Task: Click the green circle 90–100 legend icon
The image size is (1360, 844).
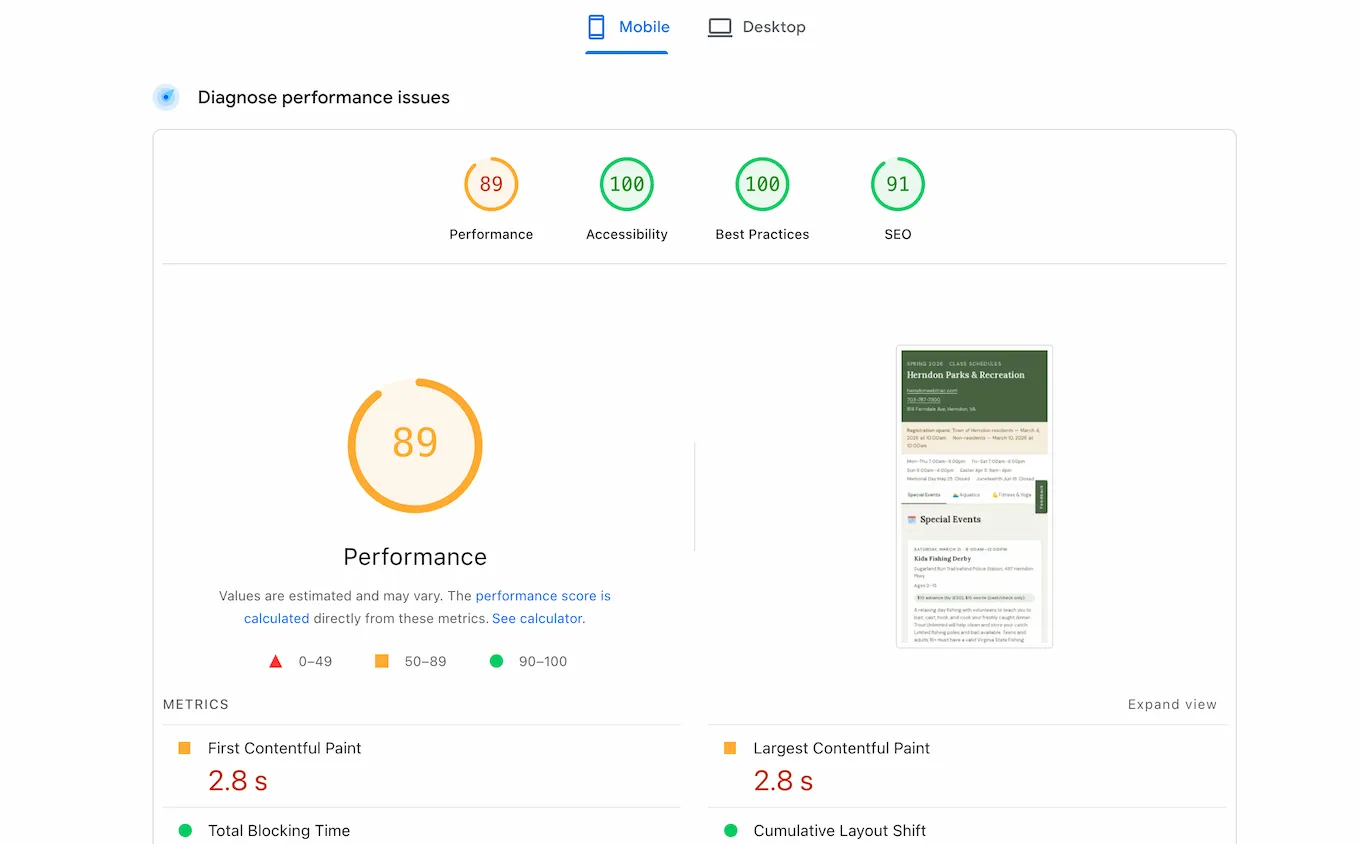Action: 496,661
